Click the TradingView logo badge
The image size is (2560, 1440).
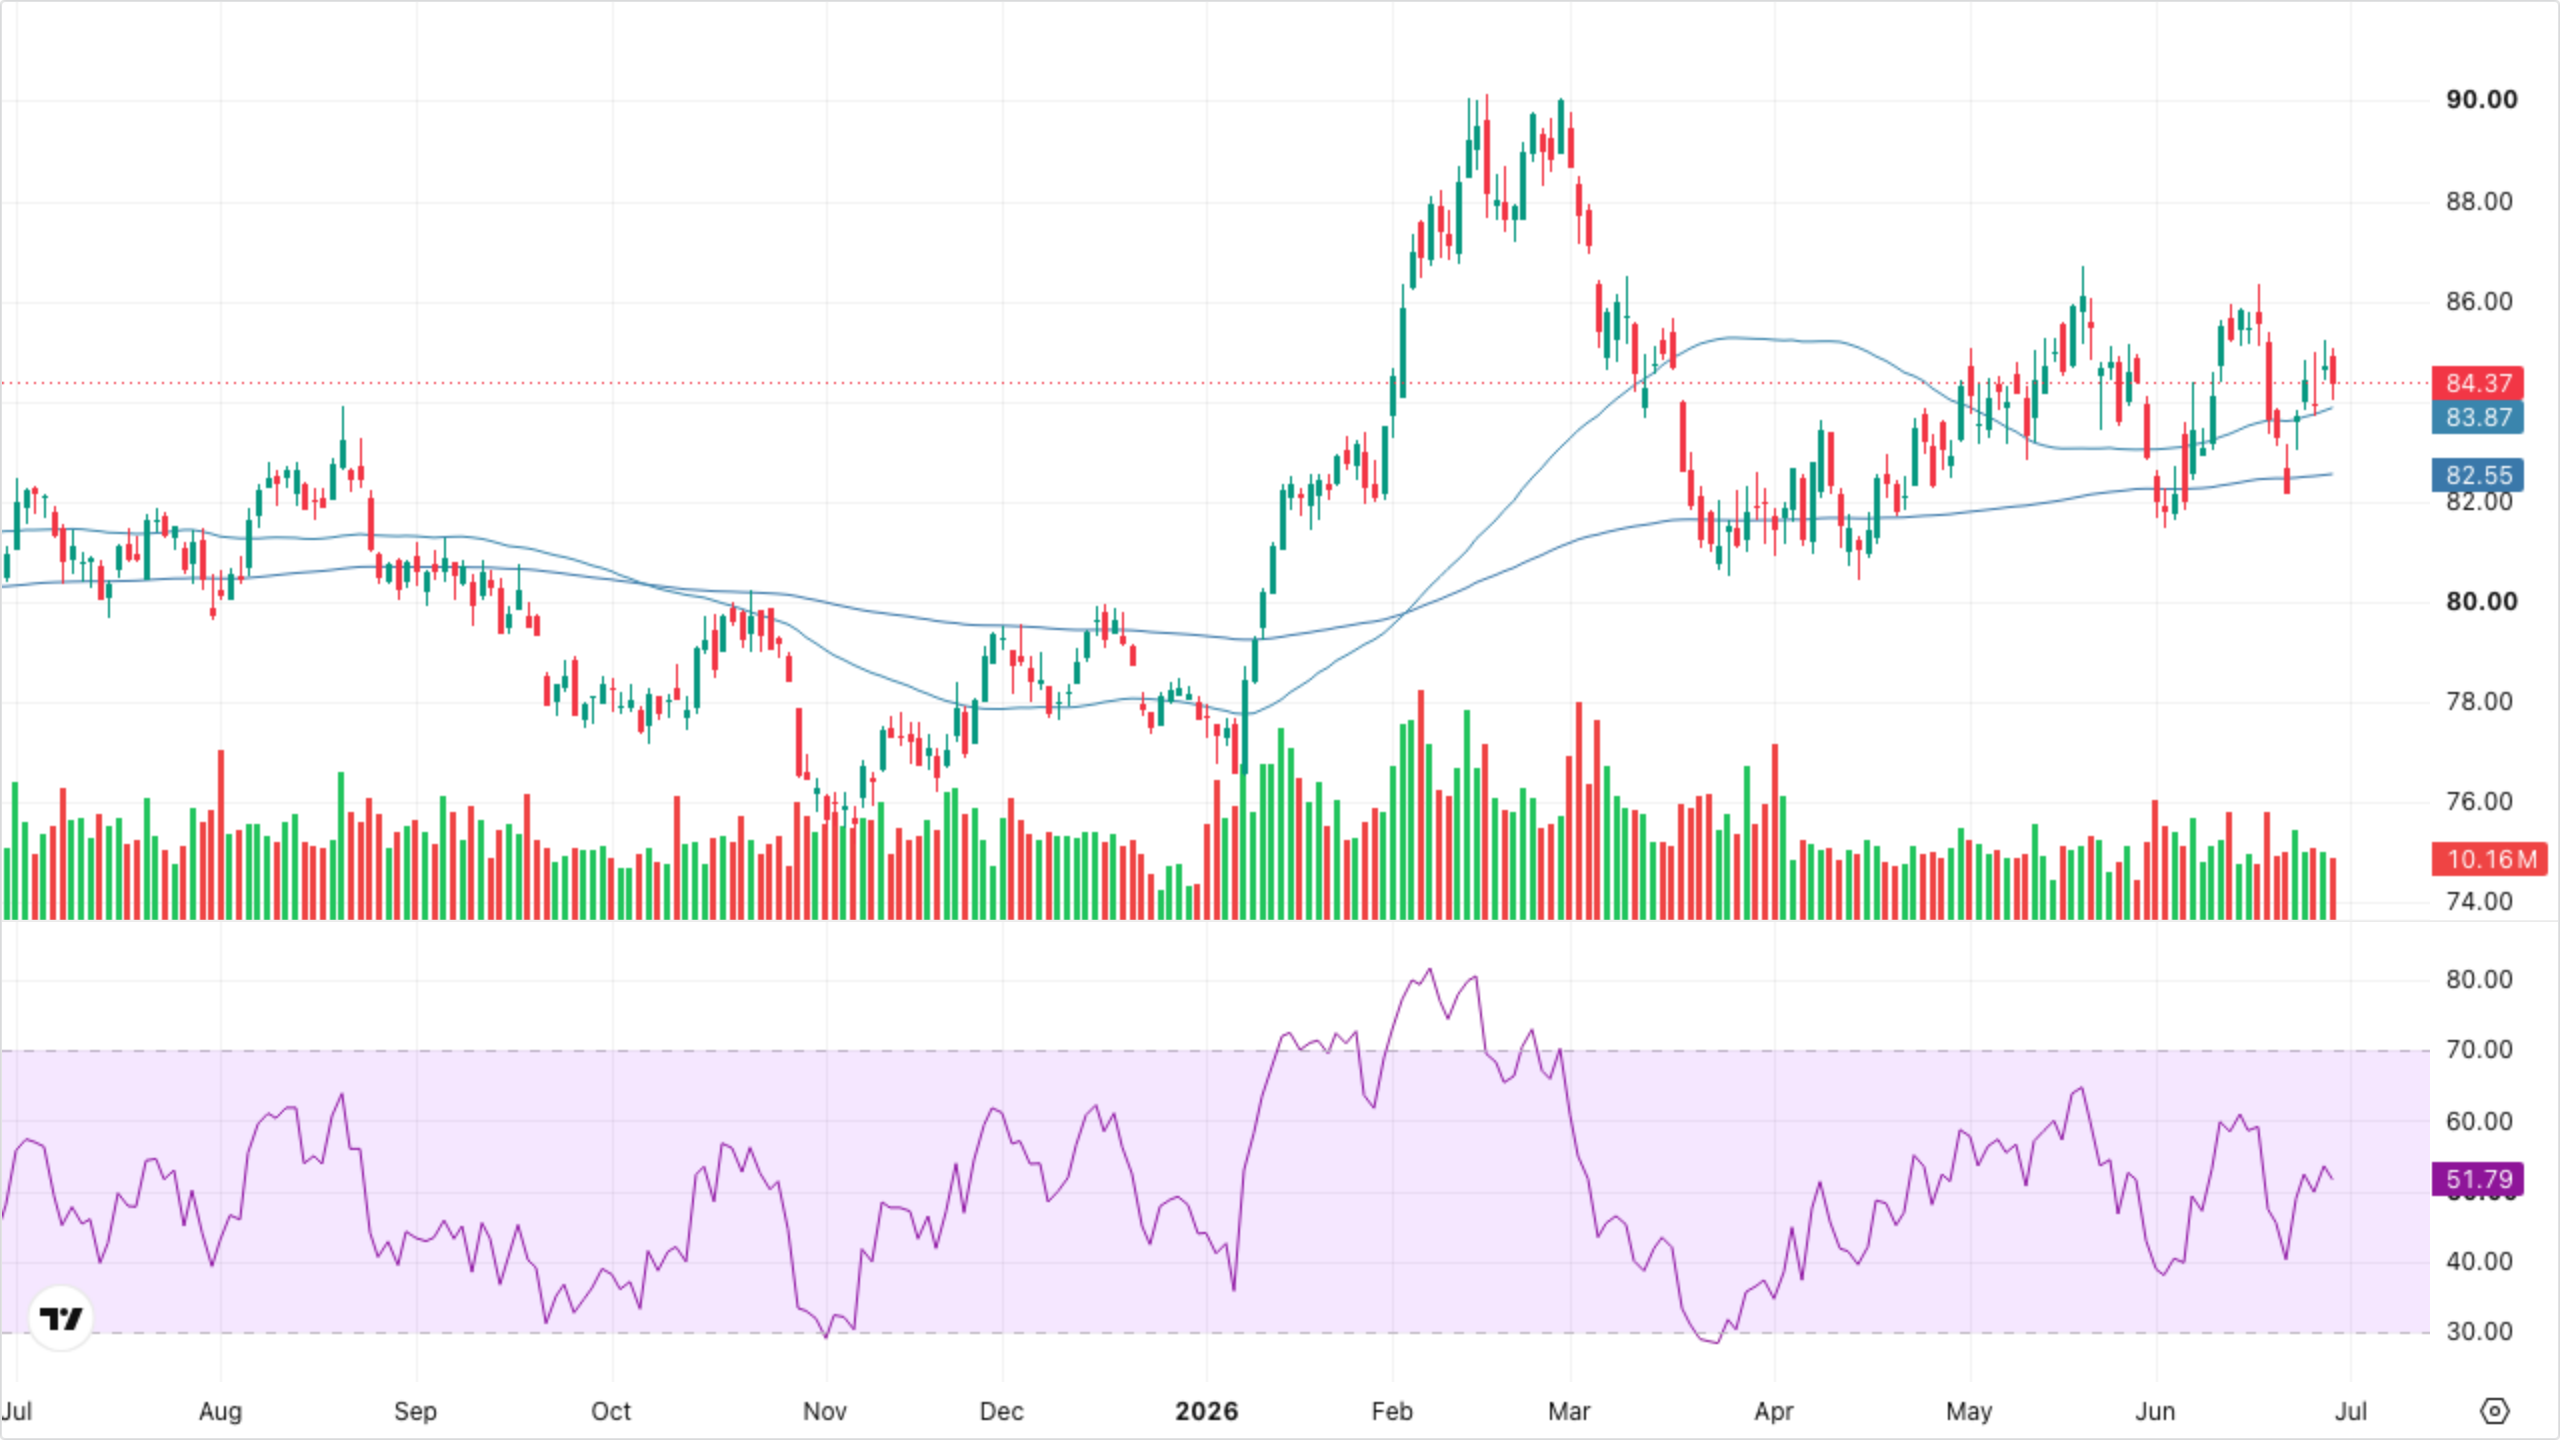[x=61, y=1318]
